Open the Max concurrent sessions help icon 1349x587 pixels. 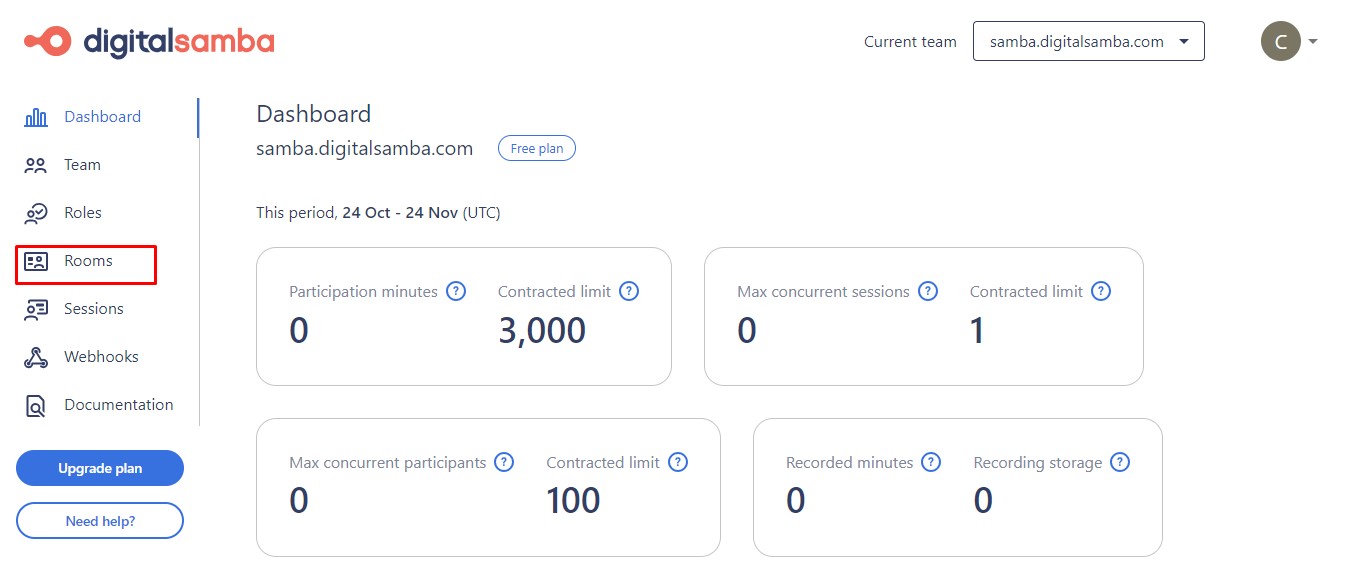point(928,291)
